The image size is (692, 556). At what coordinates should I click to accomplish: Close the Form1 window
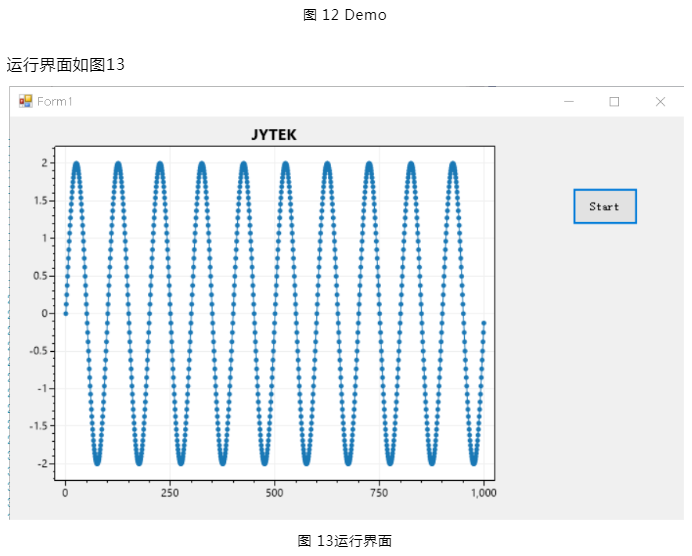point(660,101)
